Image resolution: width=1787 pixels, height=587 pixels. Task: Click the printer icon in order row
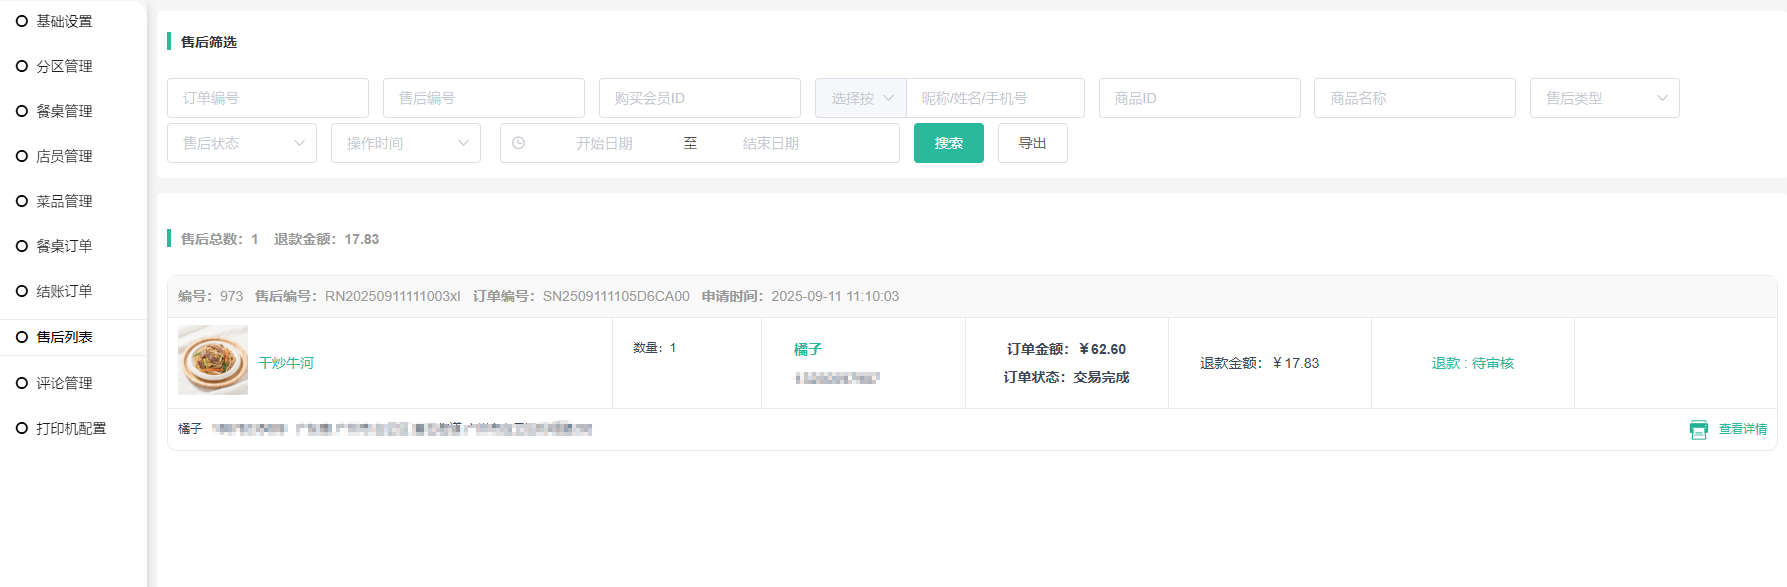point(1699,429)
